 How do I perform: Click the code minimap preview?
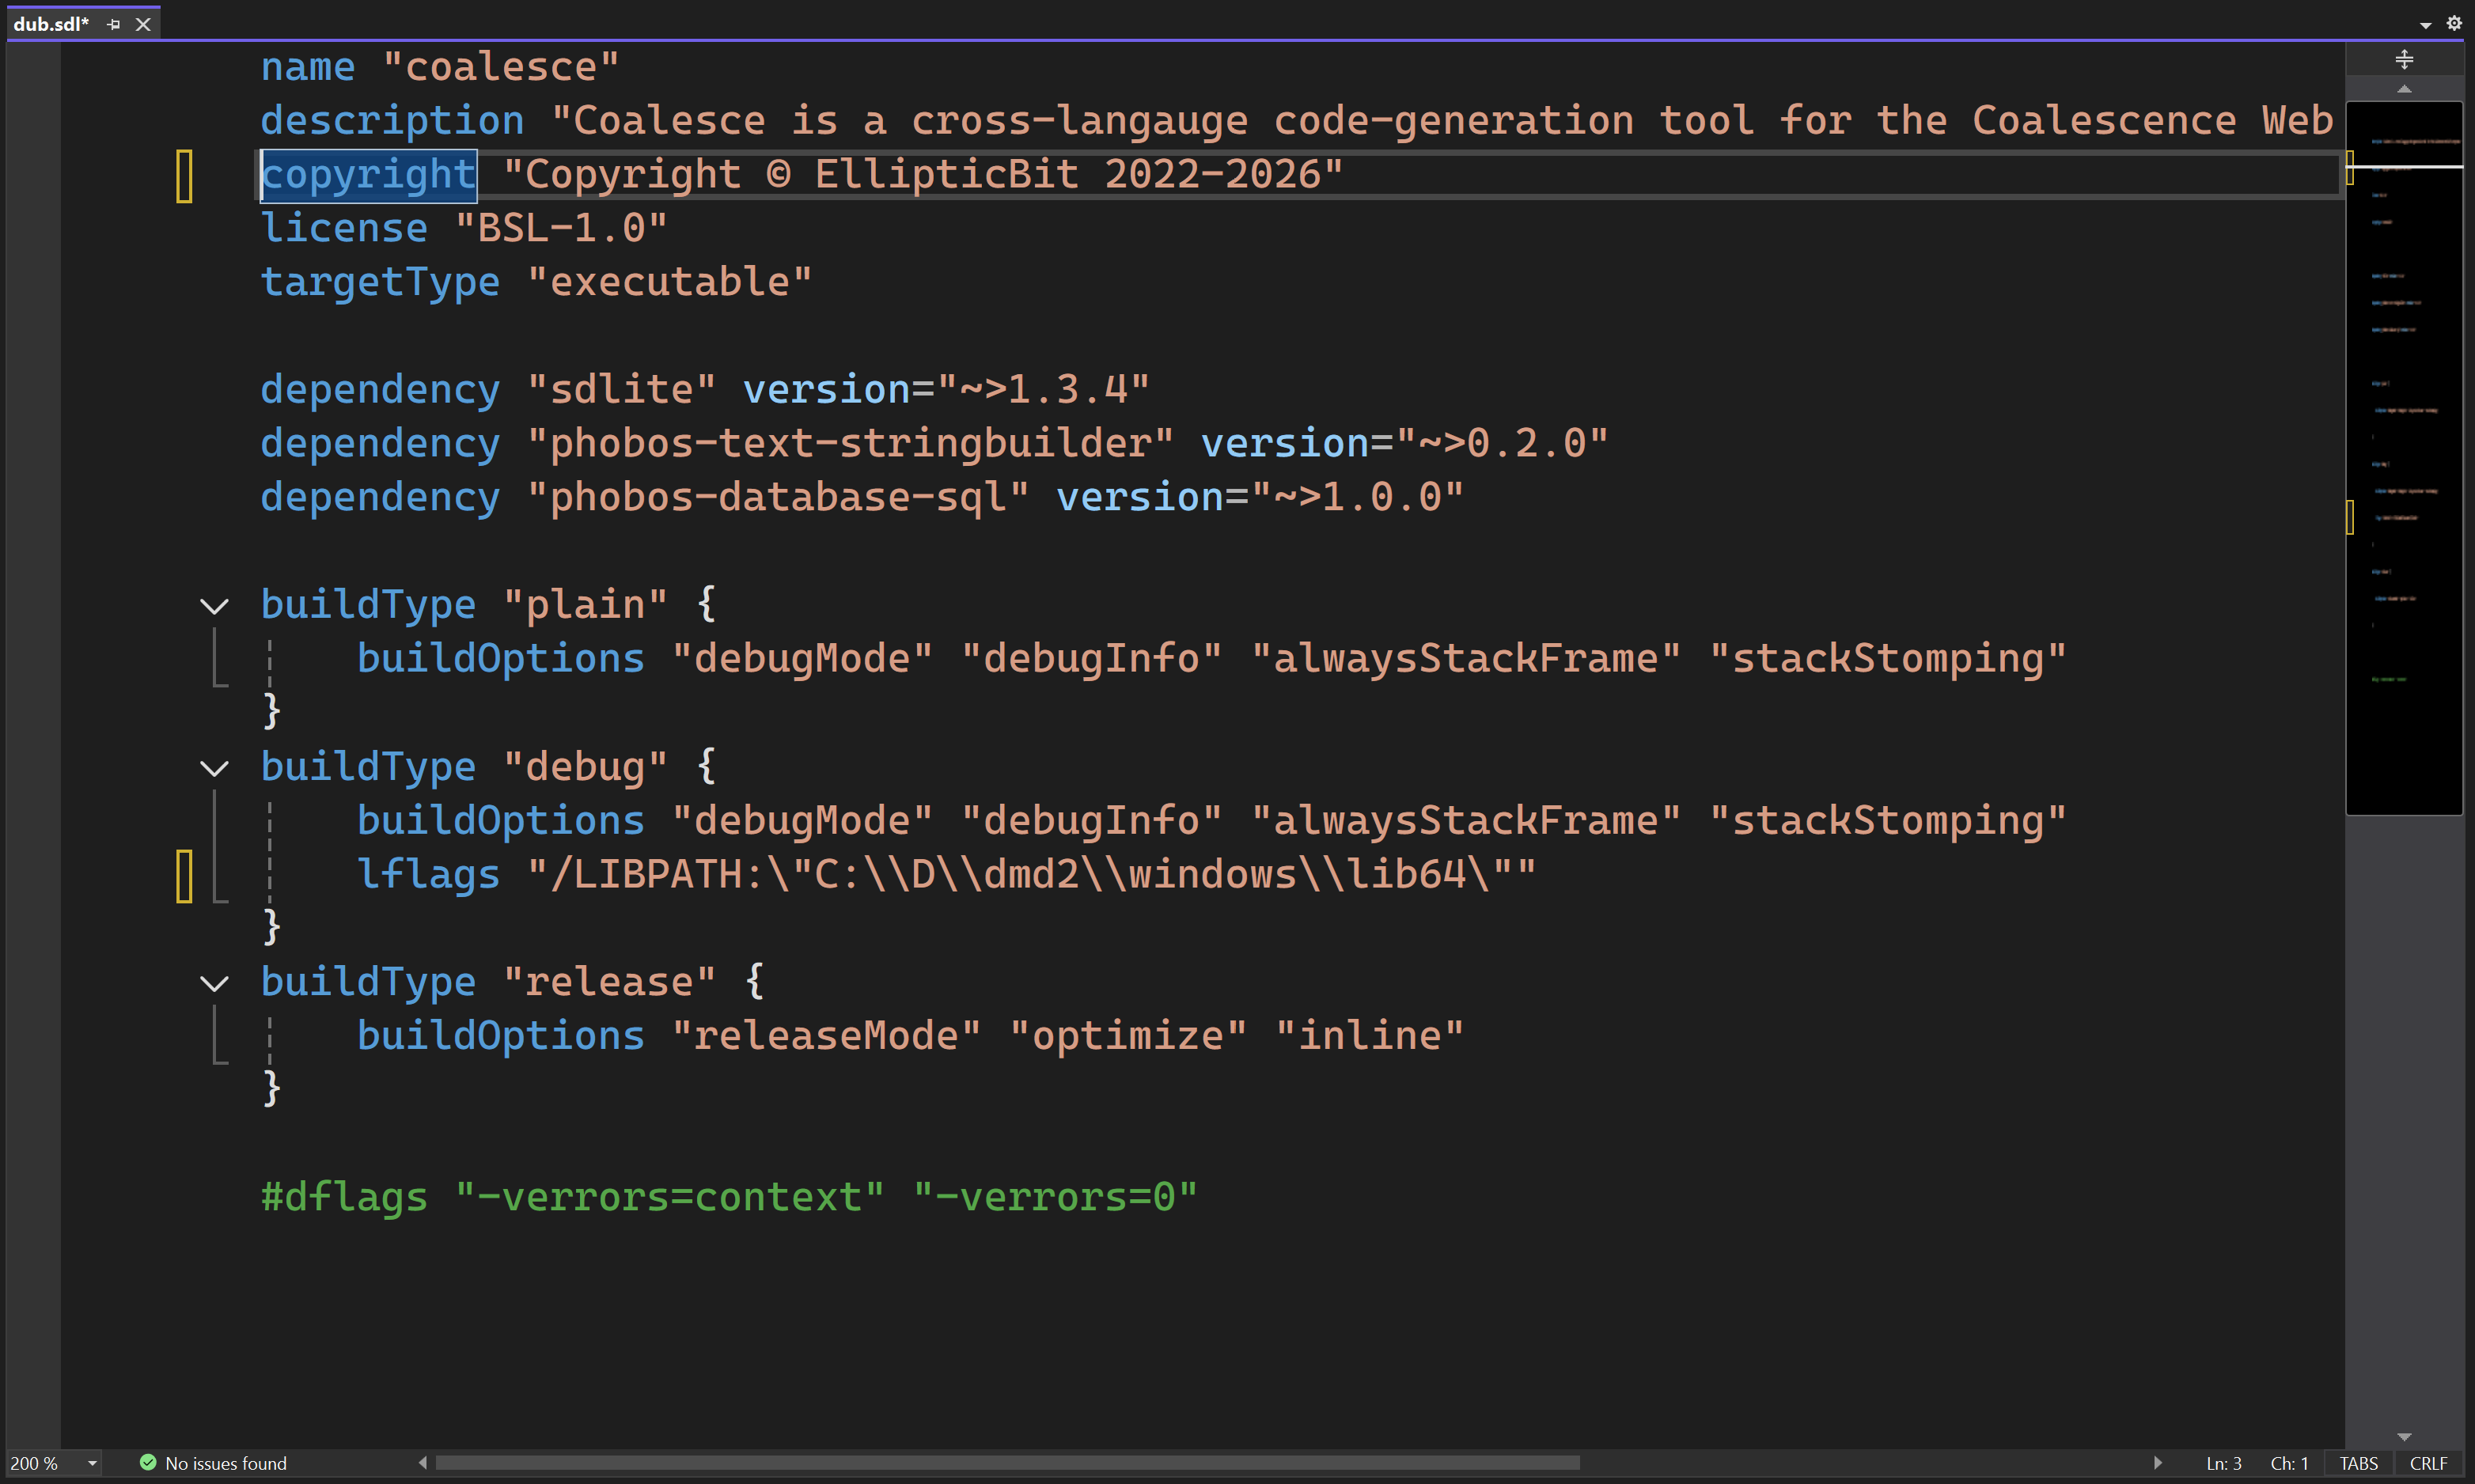click(x=2404, y=458)
